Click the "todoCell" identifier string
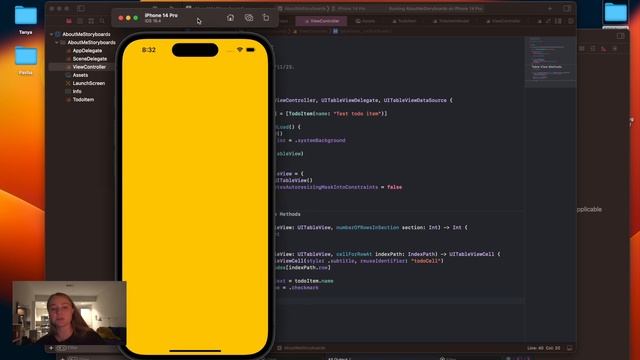 [425, 261]
